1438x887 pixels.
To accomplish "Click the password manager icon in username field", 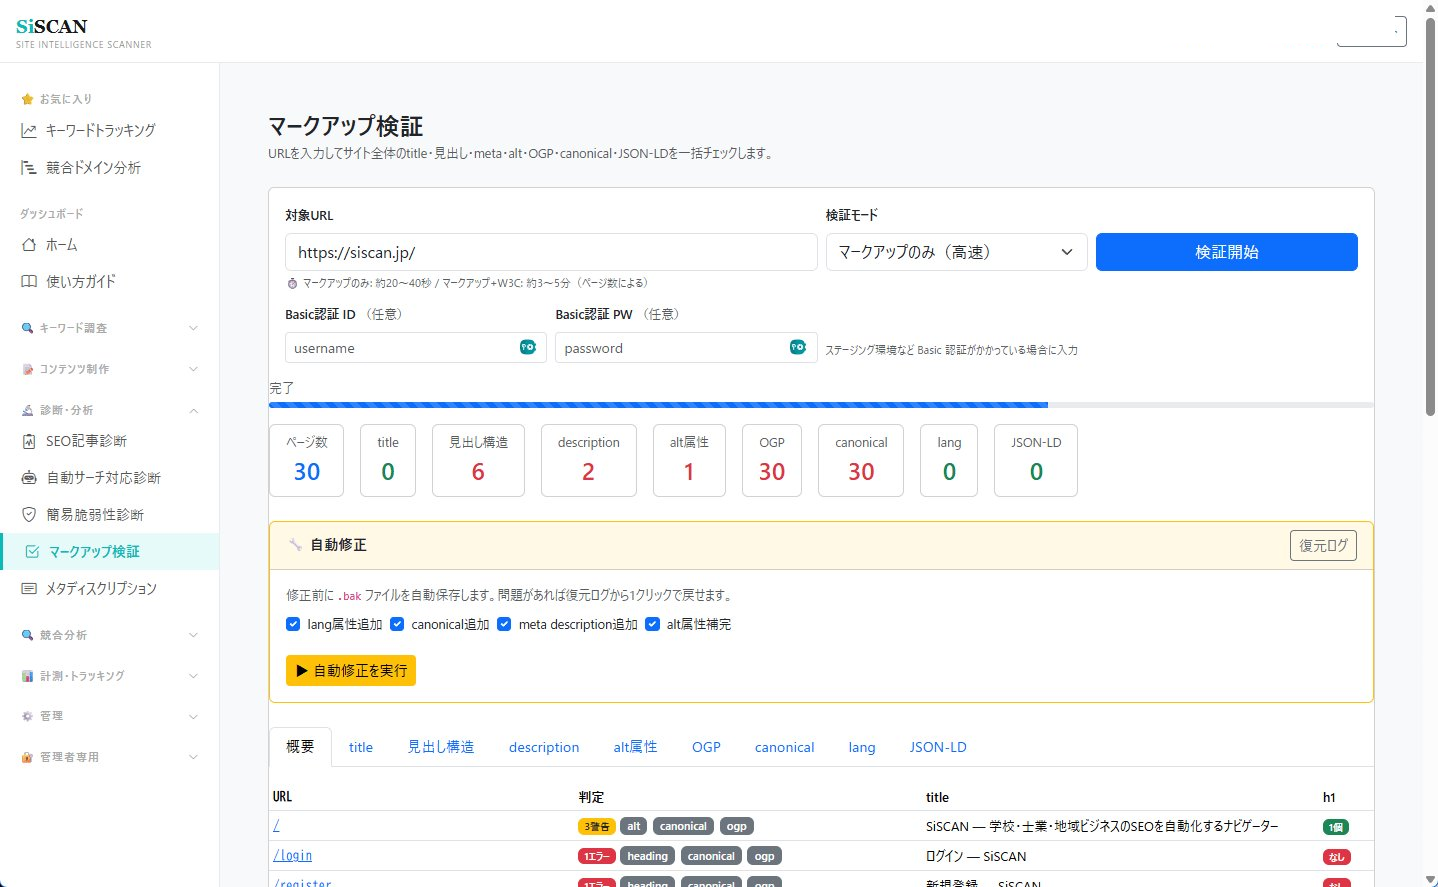I will tap(528, 347).
